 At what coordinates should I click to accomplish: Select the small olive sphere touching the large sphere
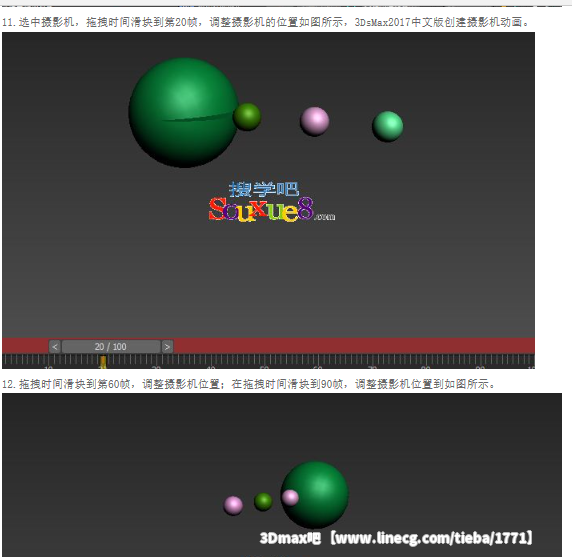pos(247,117)
